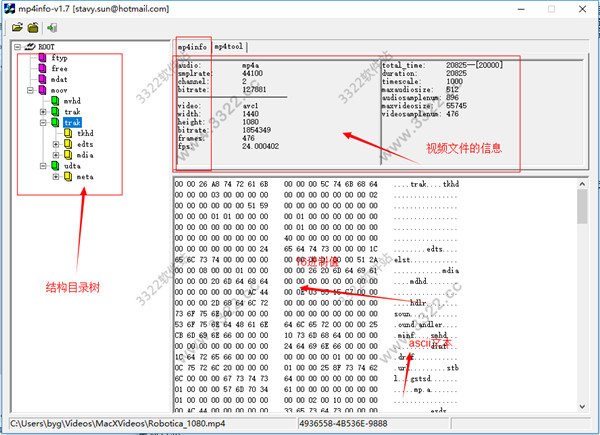Viewport: 600px width, 435px height.
Task: Click the maxvideosize value 55745
Action: [x=456, y=106]
